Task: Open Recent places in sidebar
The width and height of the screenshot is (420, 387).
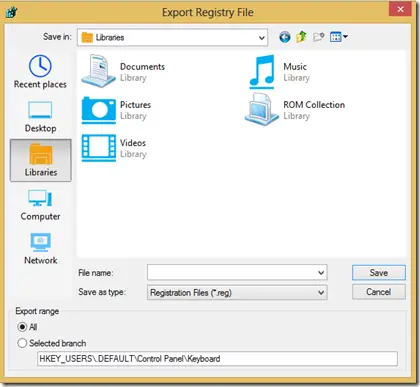Action: coord(40,72)
